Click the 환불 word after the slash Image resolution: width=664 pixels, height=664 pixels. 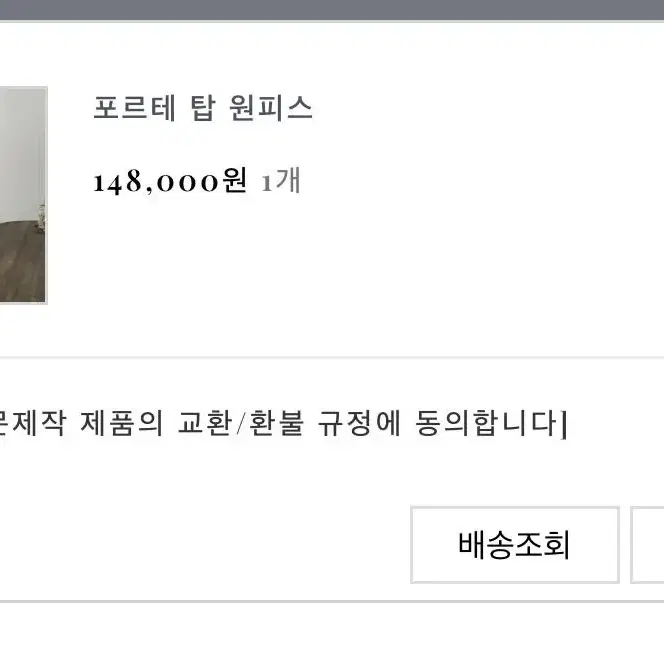click(277, 423)
